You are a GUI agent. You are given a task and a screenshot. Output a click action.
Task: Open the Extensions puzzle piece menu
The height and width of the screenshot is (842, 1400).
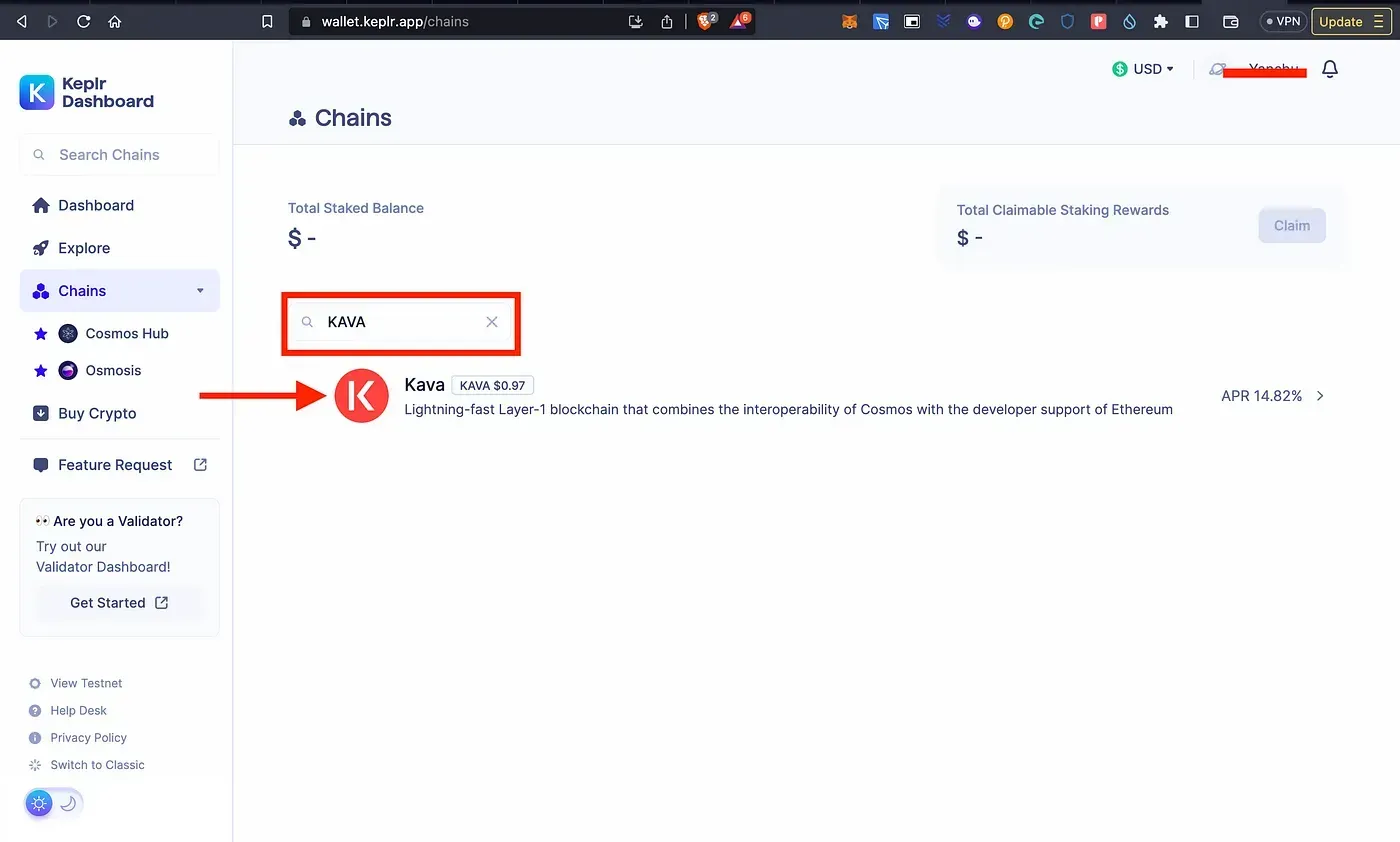click(1160, 21)
